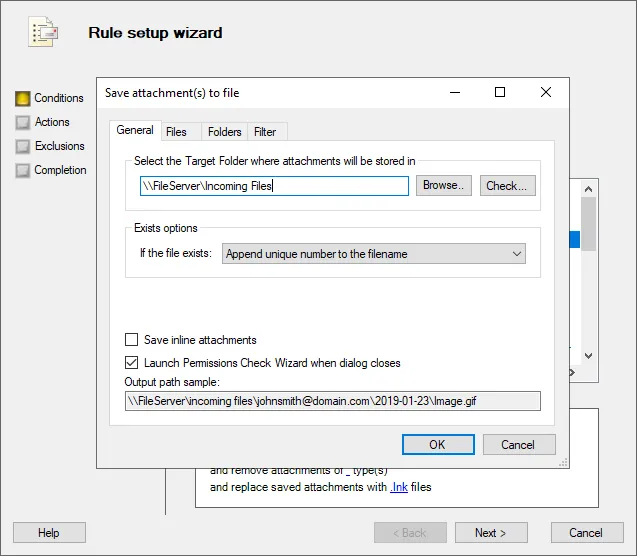Click the .lnk files link
This screenshot has height=556, width=637.
[x=398, y=488]
